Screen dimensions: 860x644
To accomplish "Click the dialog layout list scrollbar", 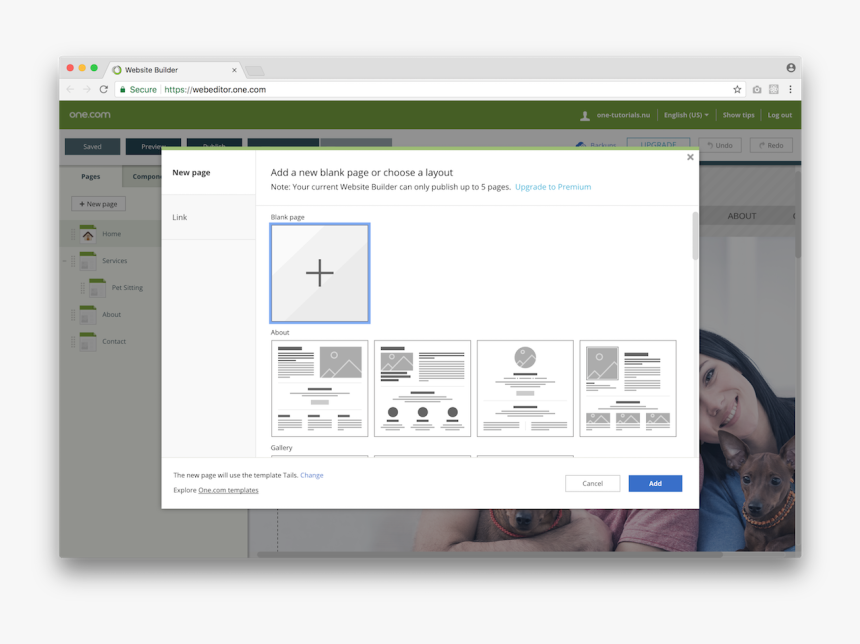I will pos(695,236).
